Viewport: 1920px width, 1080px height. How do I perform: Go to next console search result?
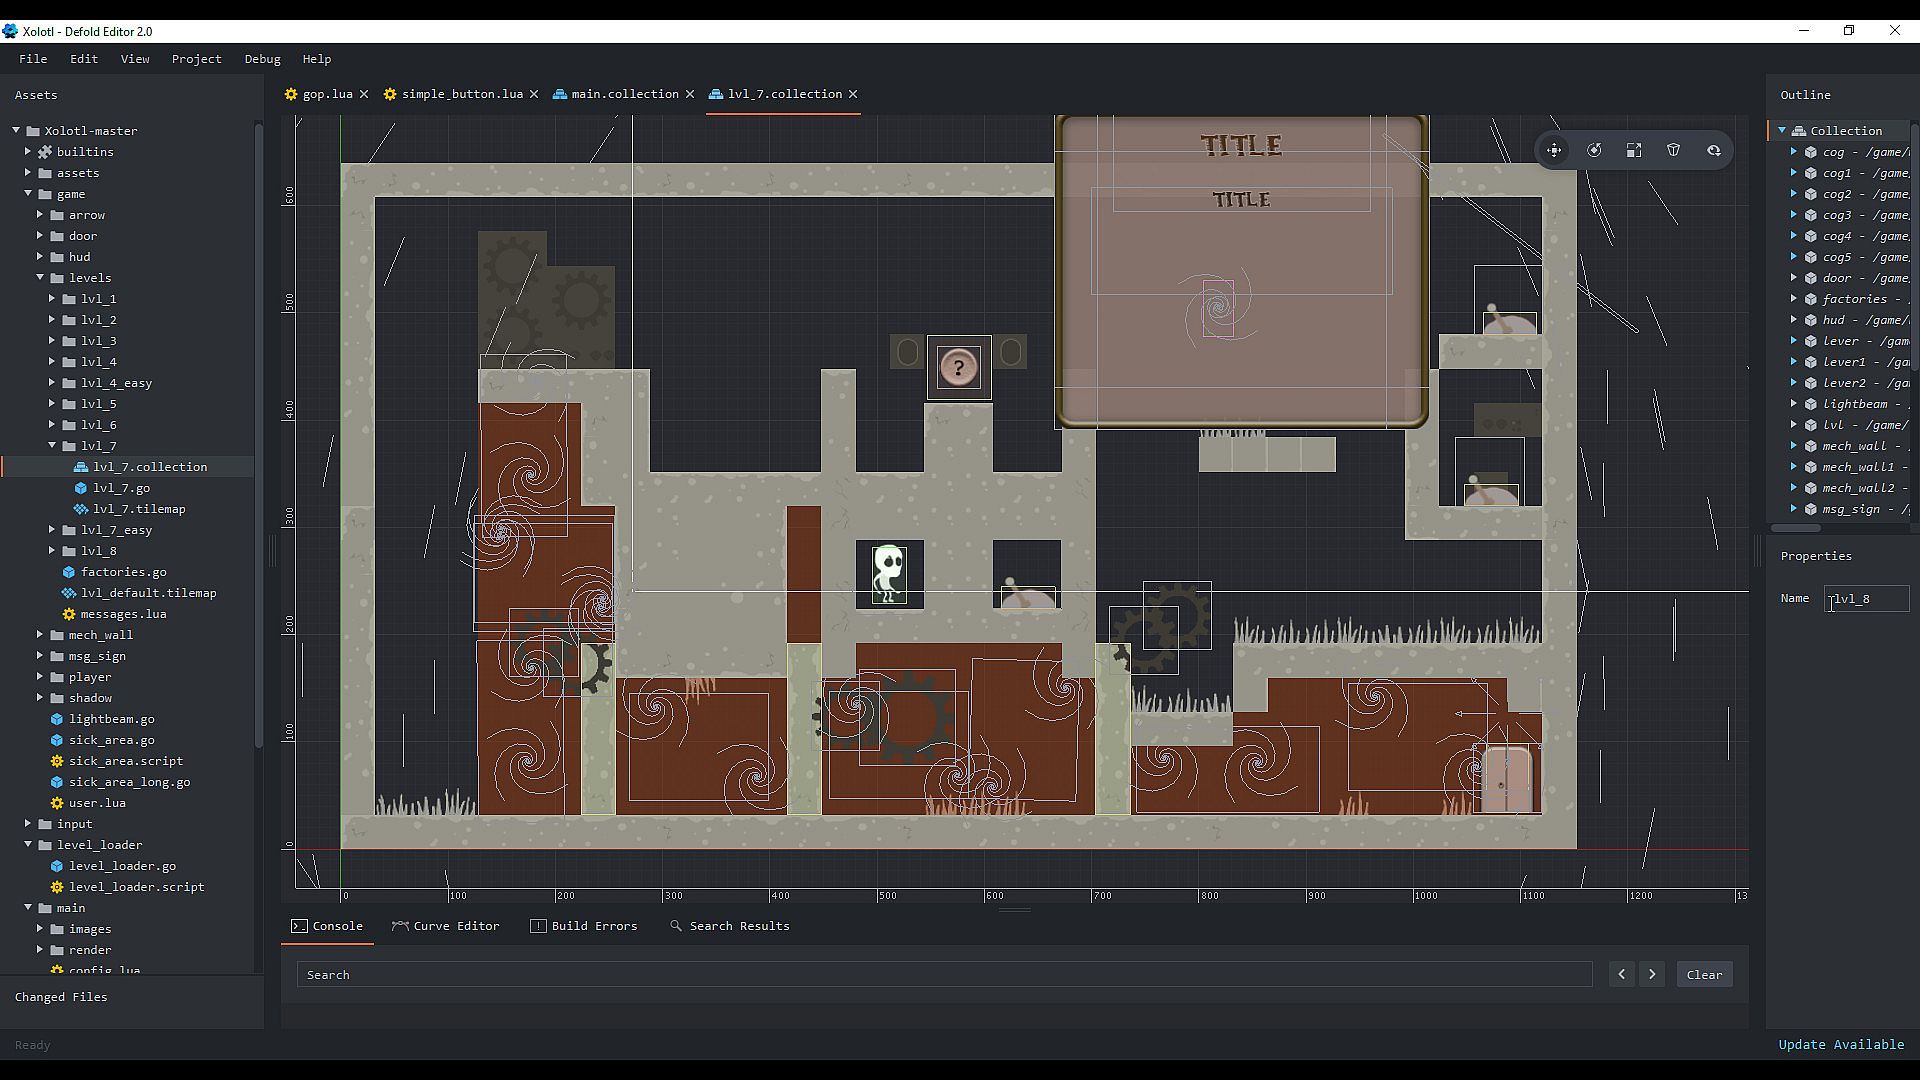pos(1652,975)
